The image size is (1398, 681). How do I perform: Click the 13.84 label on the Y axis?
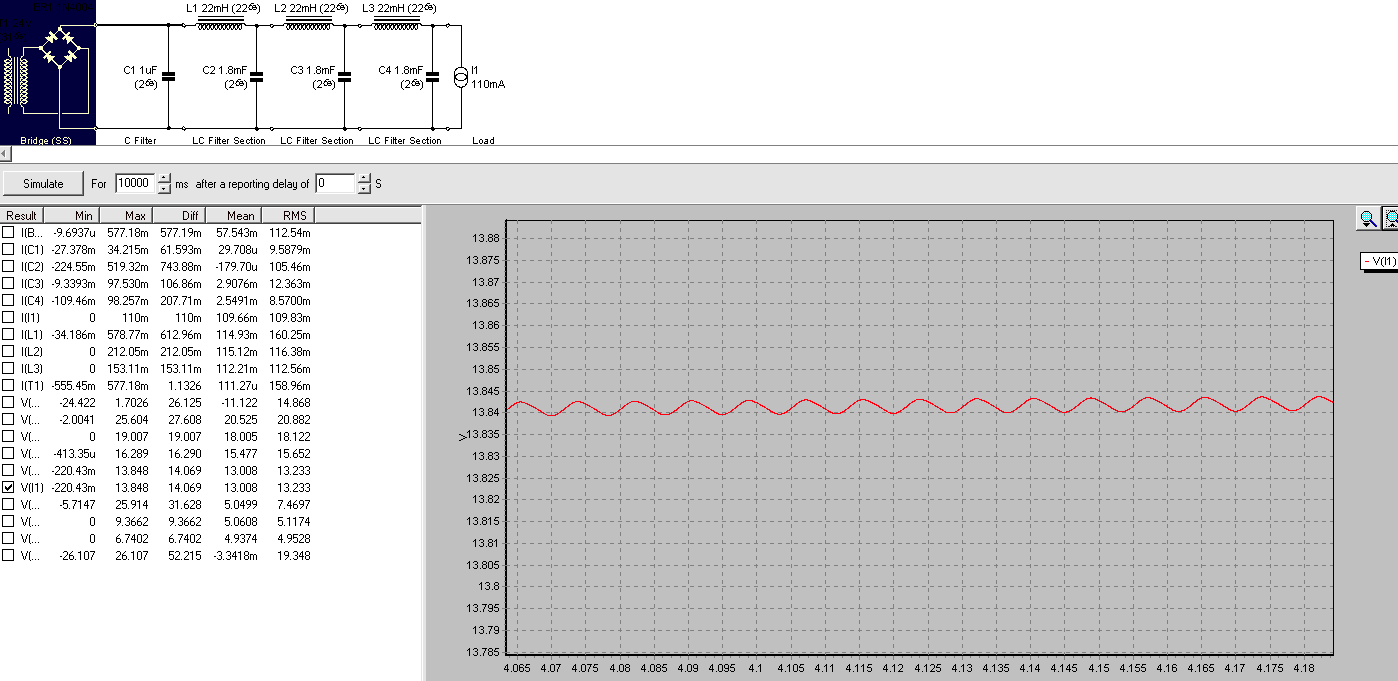(x=486, y=412)
